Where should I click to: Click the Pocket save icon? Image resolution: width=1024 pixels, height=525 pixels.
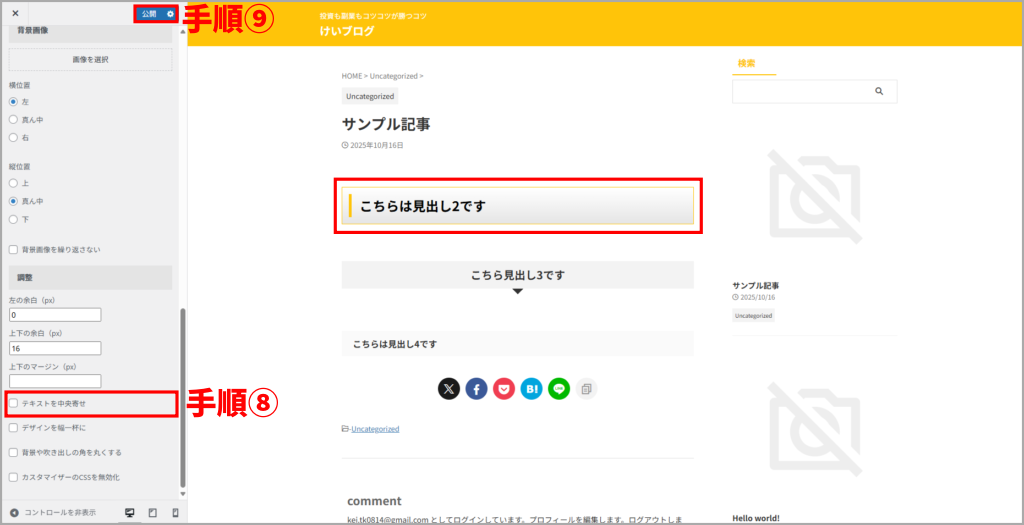[504, 389]
